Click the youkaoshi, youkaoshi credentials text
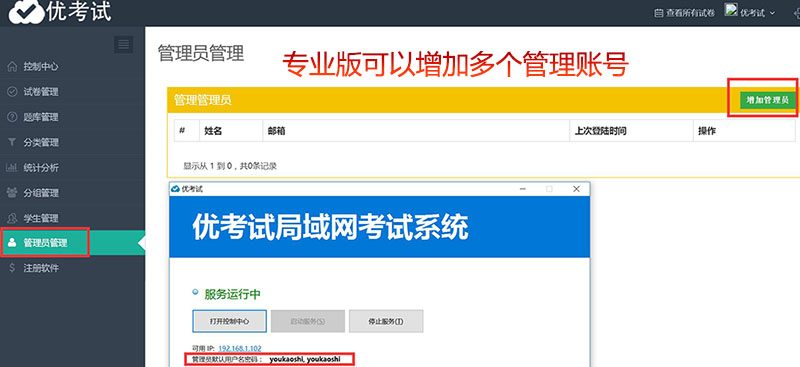800x367 pixels. pyautogui.click(x=305, y=359)
